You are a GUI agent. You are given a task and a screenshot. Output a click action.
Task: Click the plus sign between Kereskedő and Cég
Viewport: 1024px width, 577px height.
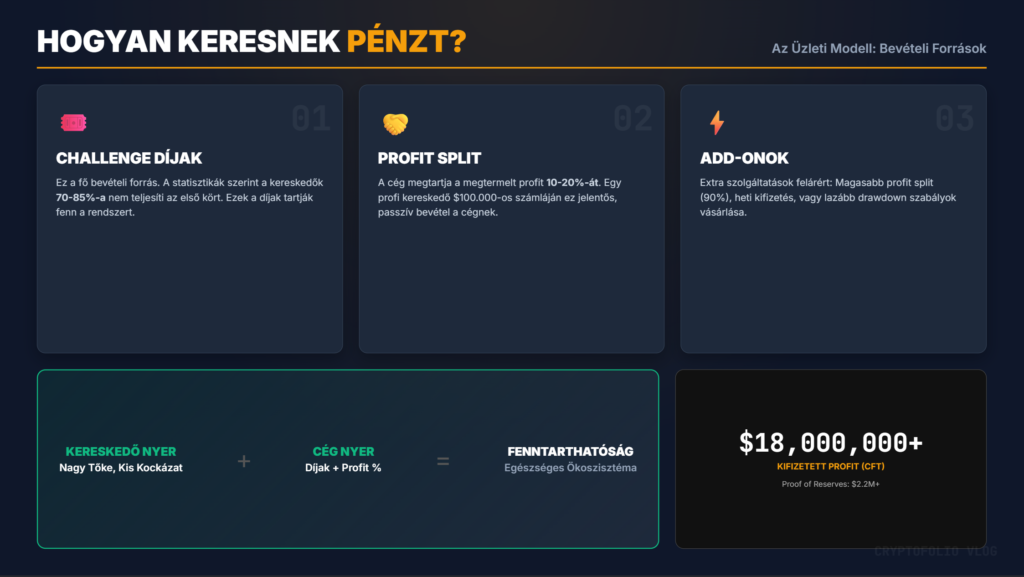tap(243, 461)
